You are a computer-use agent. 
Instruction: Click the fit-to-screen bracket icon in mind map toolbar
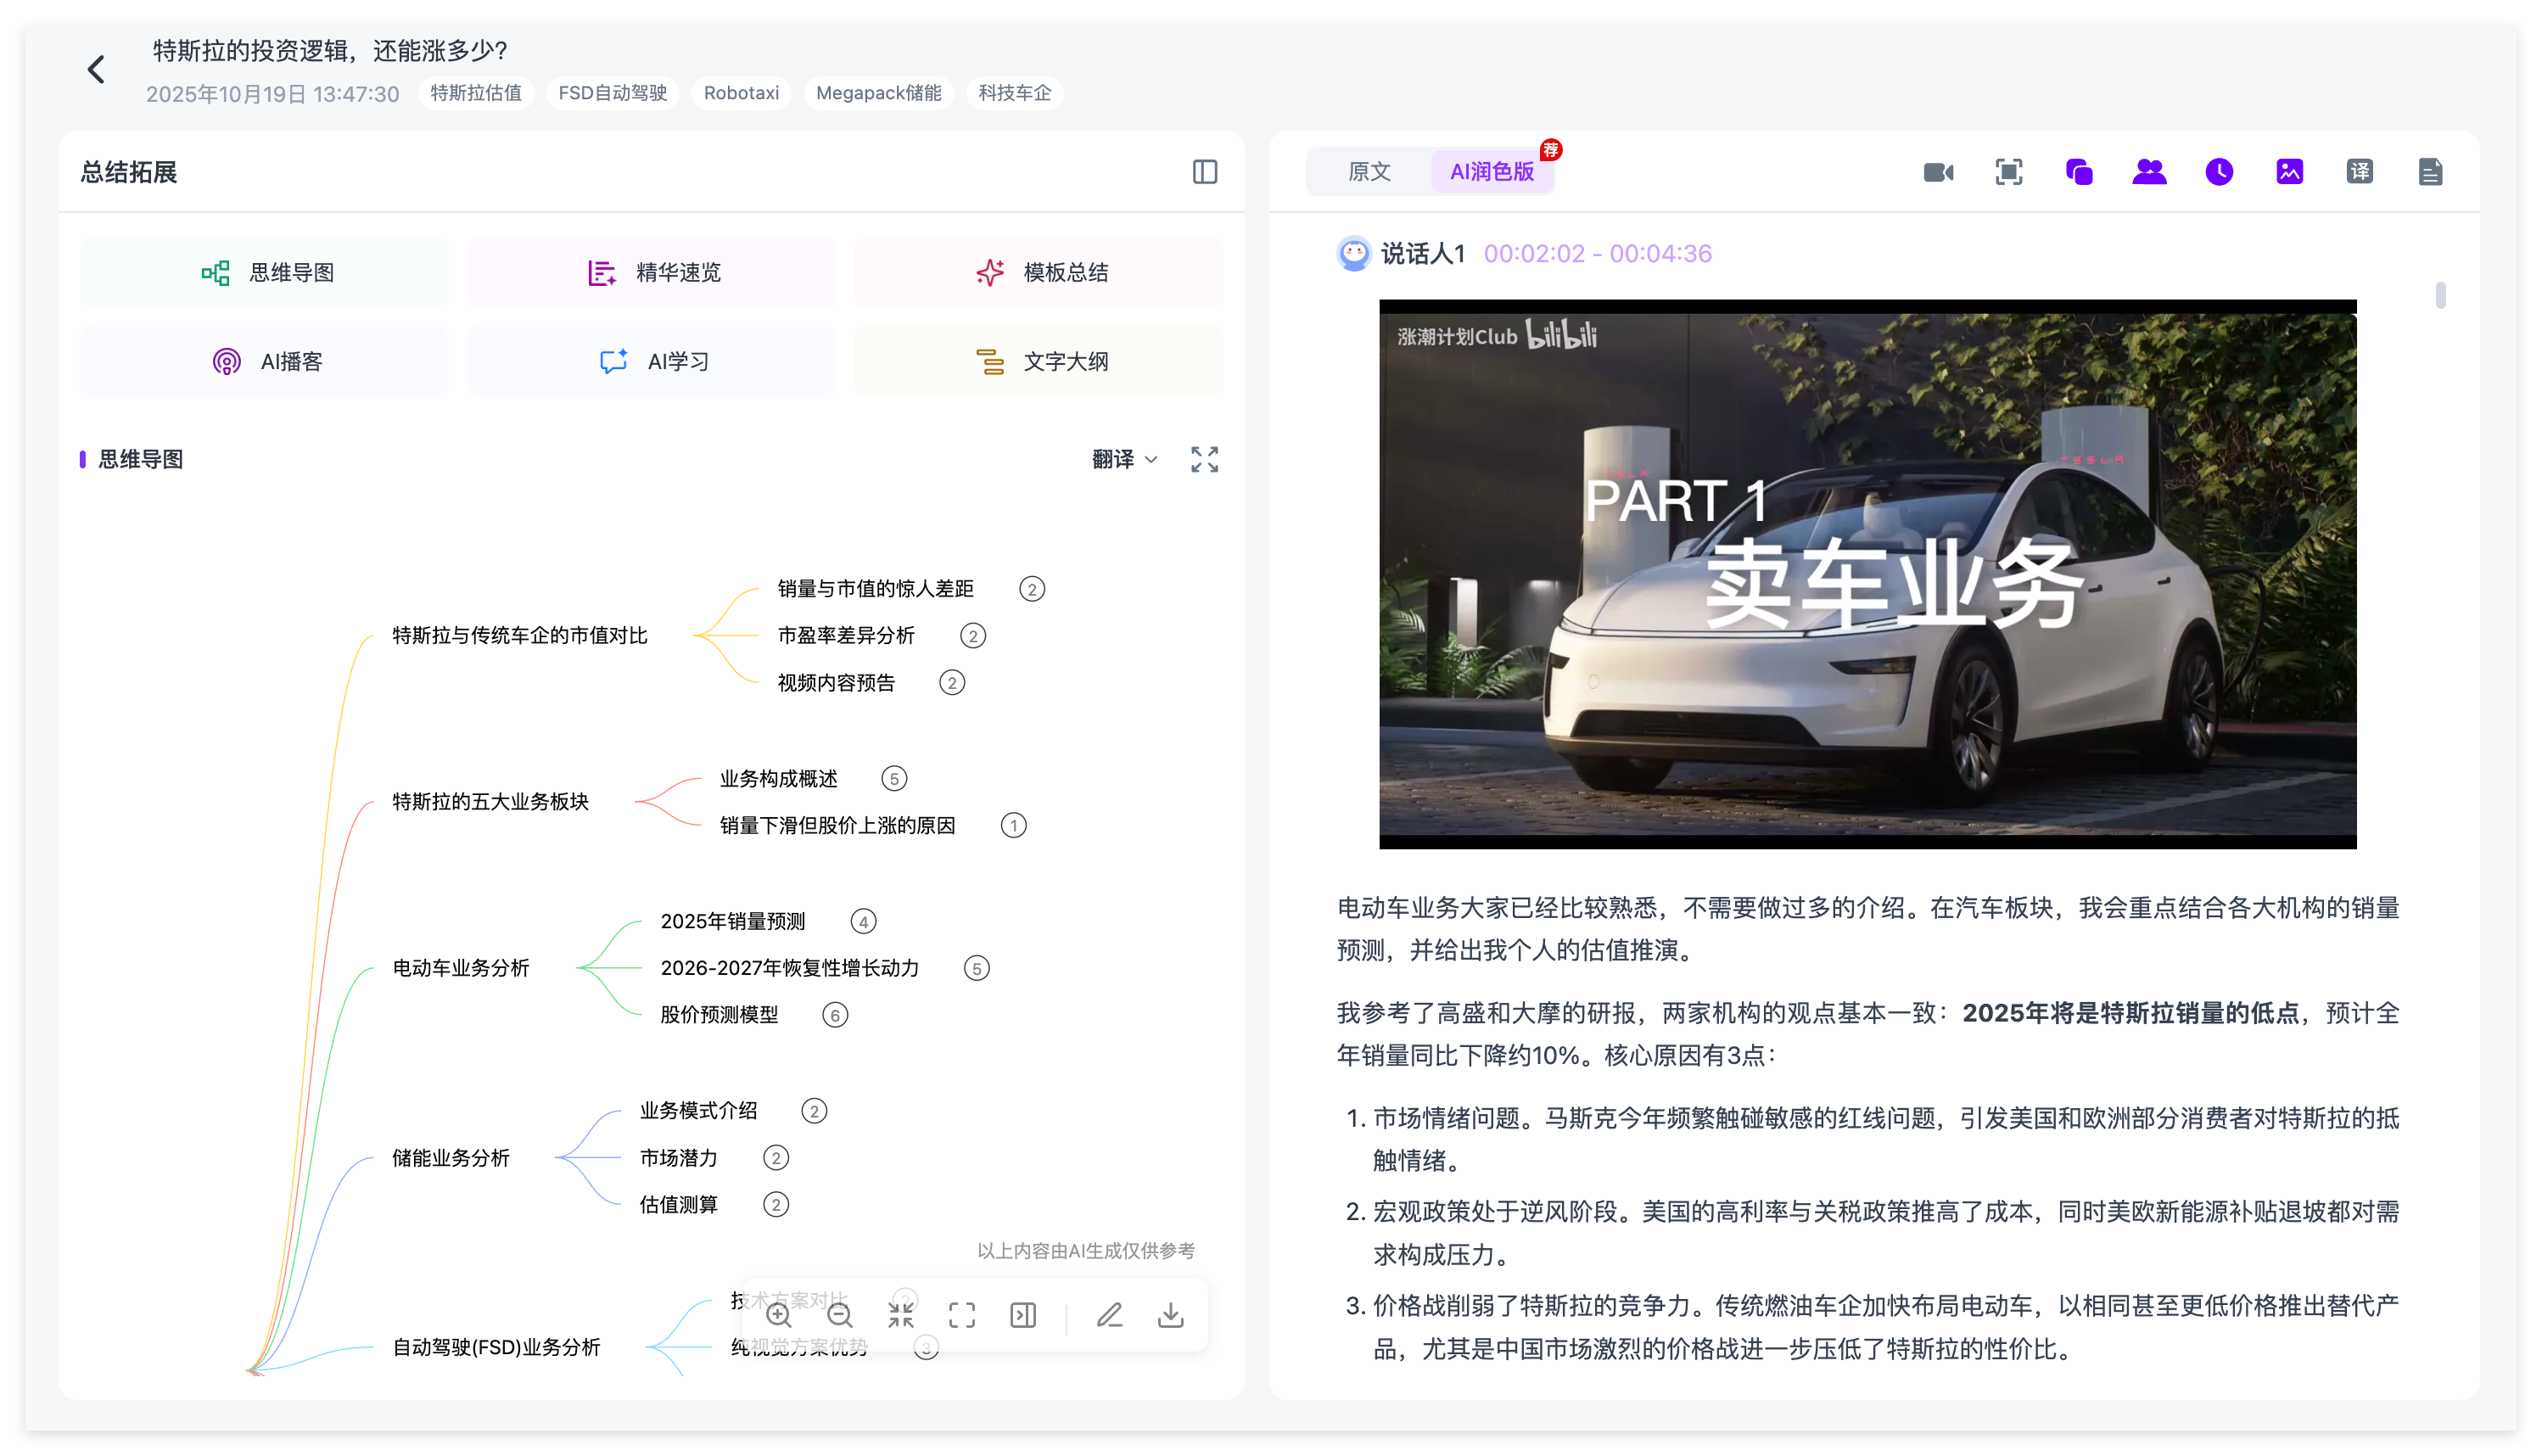pos(962,1316)
